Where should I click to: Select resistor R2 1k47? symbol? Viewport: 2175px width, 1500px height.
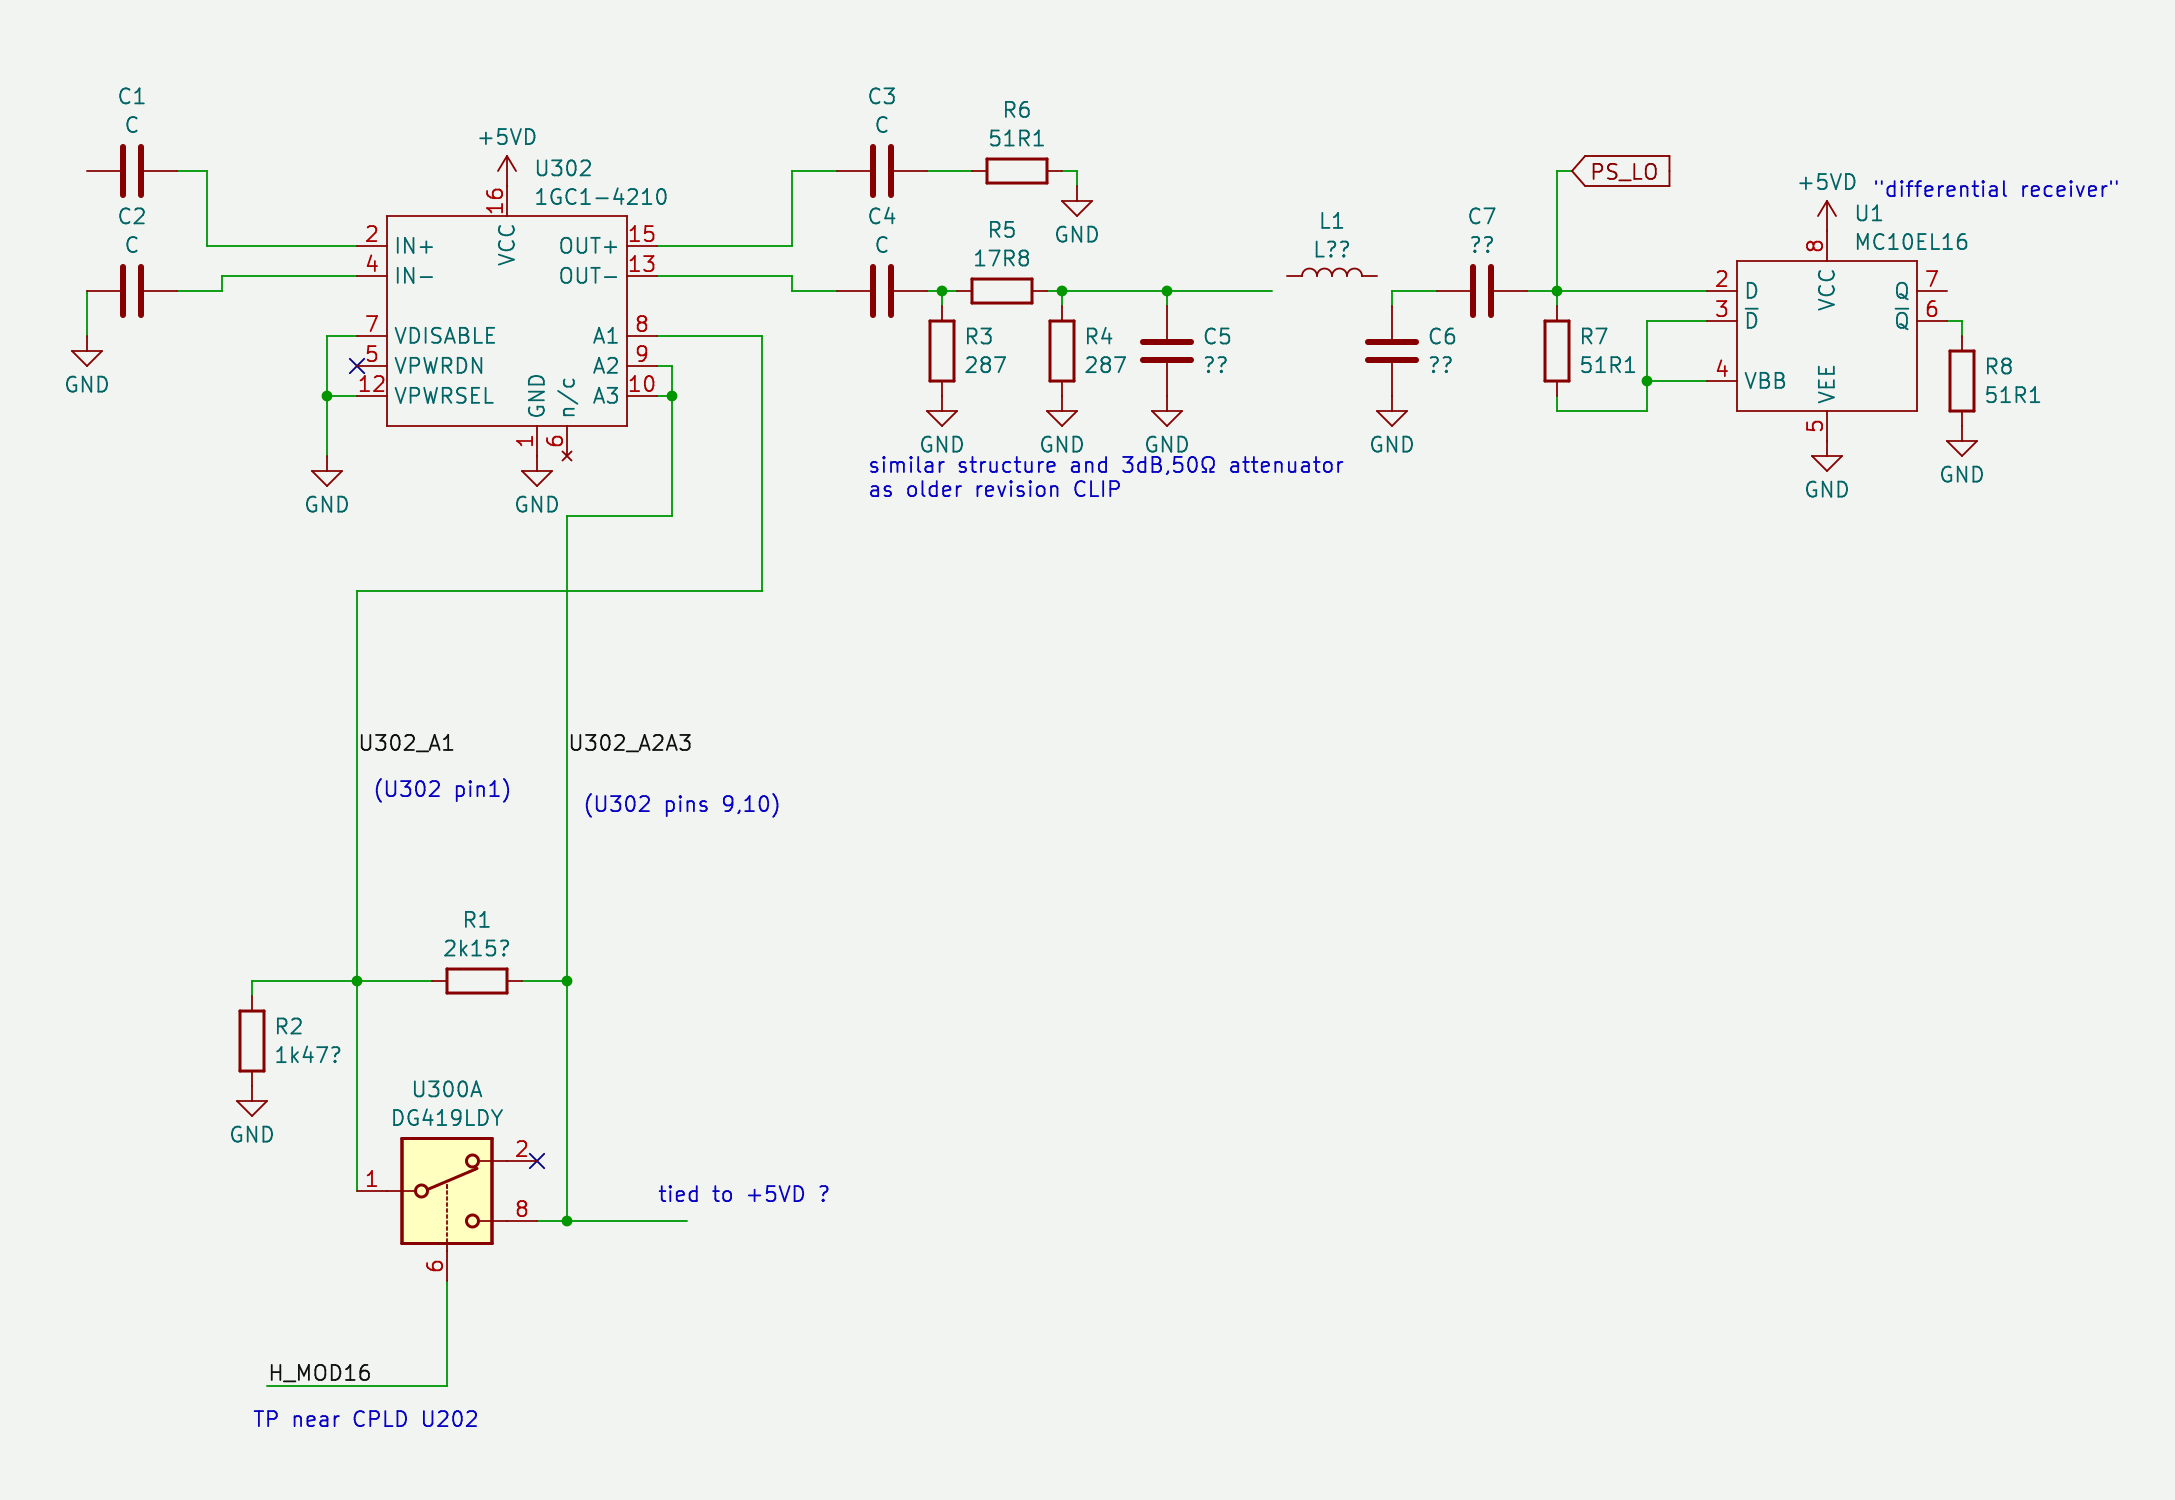[252, 1041]
